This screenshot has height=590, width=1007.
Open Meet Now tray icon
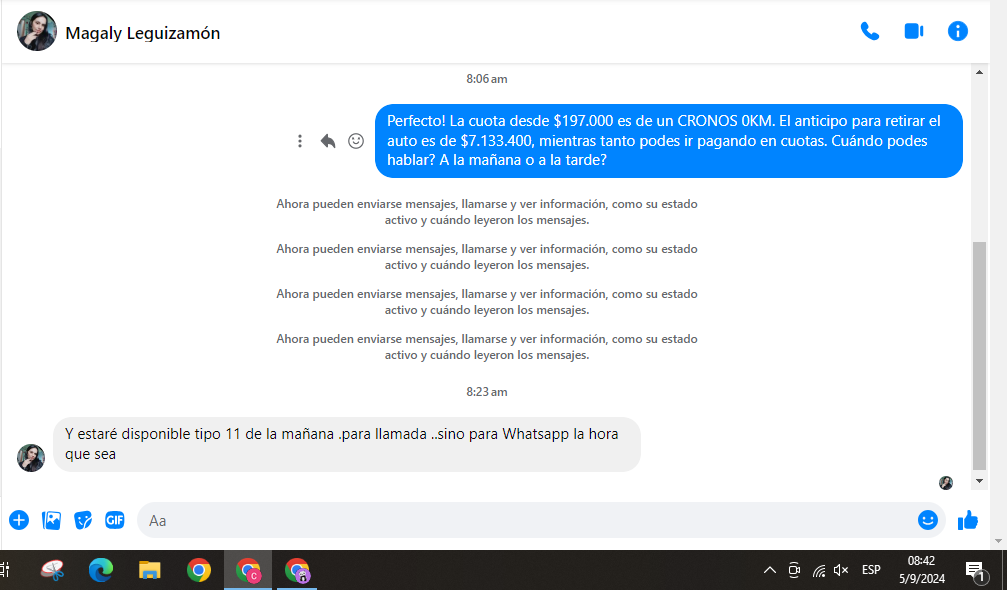click(x=794, y=570)
